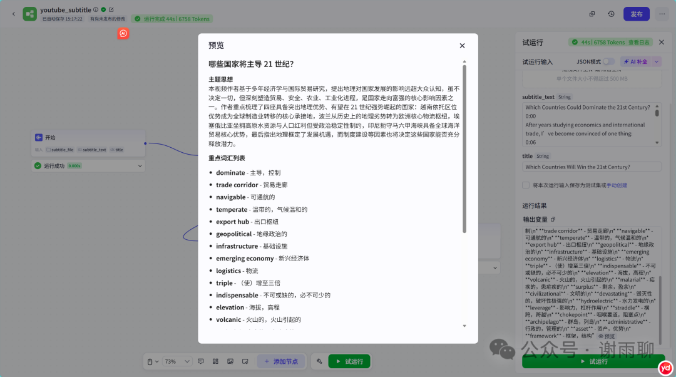Go back using the top-left arrow
The image size is (677, 378).
pos(13,14)
